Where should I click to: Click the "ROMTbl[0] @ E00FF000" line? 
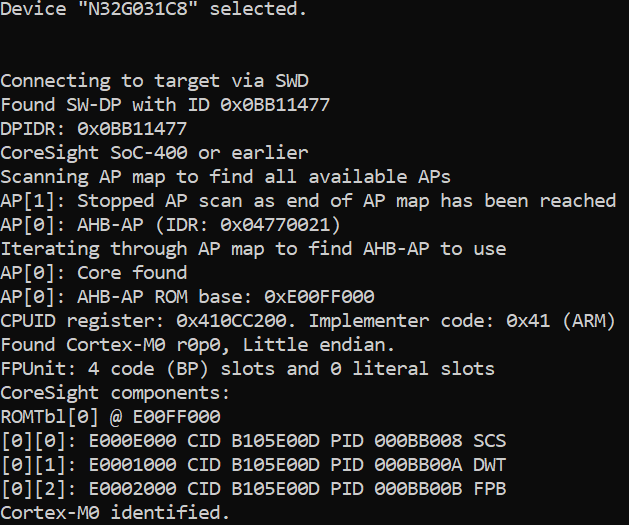(110, 417)
